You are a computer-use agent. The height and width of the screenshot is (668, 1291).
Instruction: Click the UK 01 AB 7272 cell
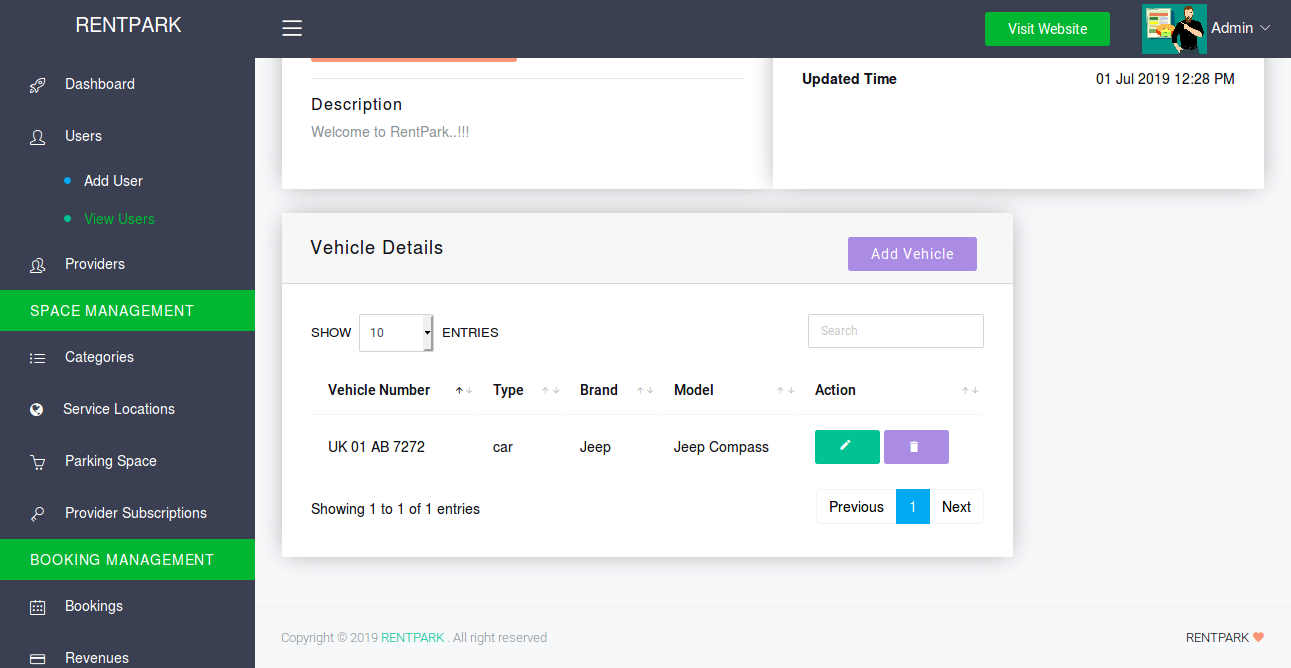(x=376, y=447)
